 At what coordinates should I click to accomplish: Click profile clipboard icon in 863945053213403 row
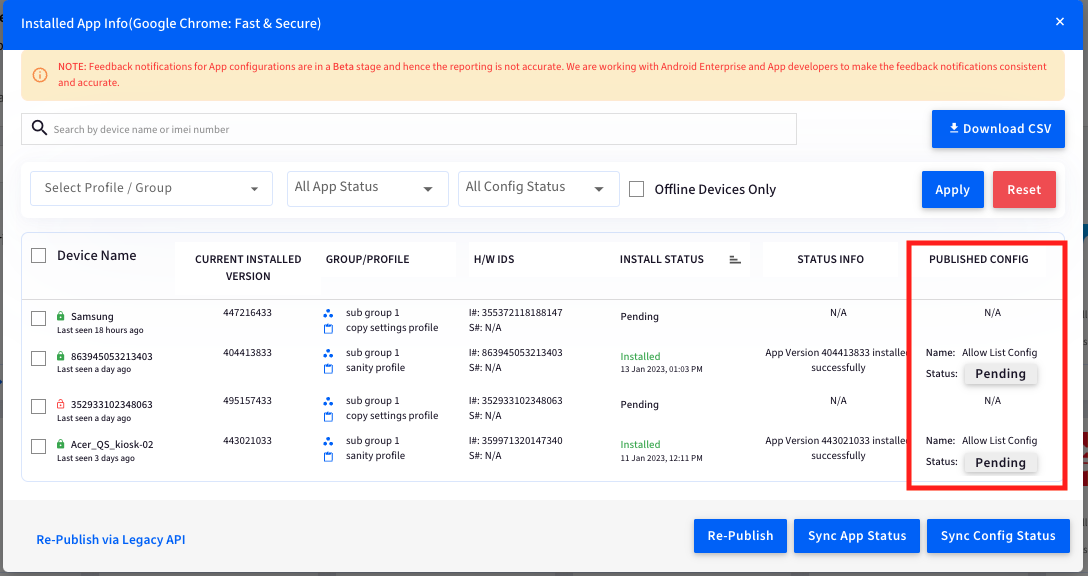pyautogui.click(x=328, y=369)
